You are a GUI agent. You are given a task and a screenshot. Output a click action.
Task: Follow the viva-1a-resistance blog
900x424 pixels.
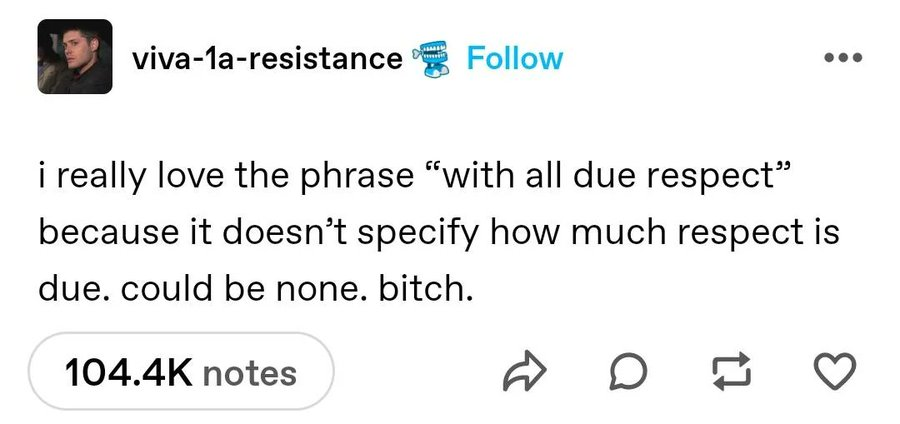click(x=514, y=58)
